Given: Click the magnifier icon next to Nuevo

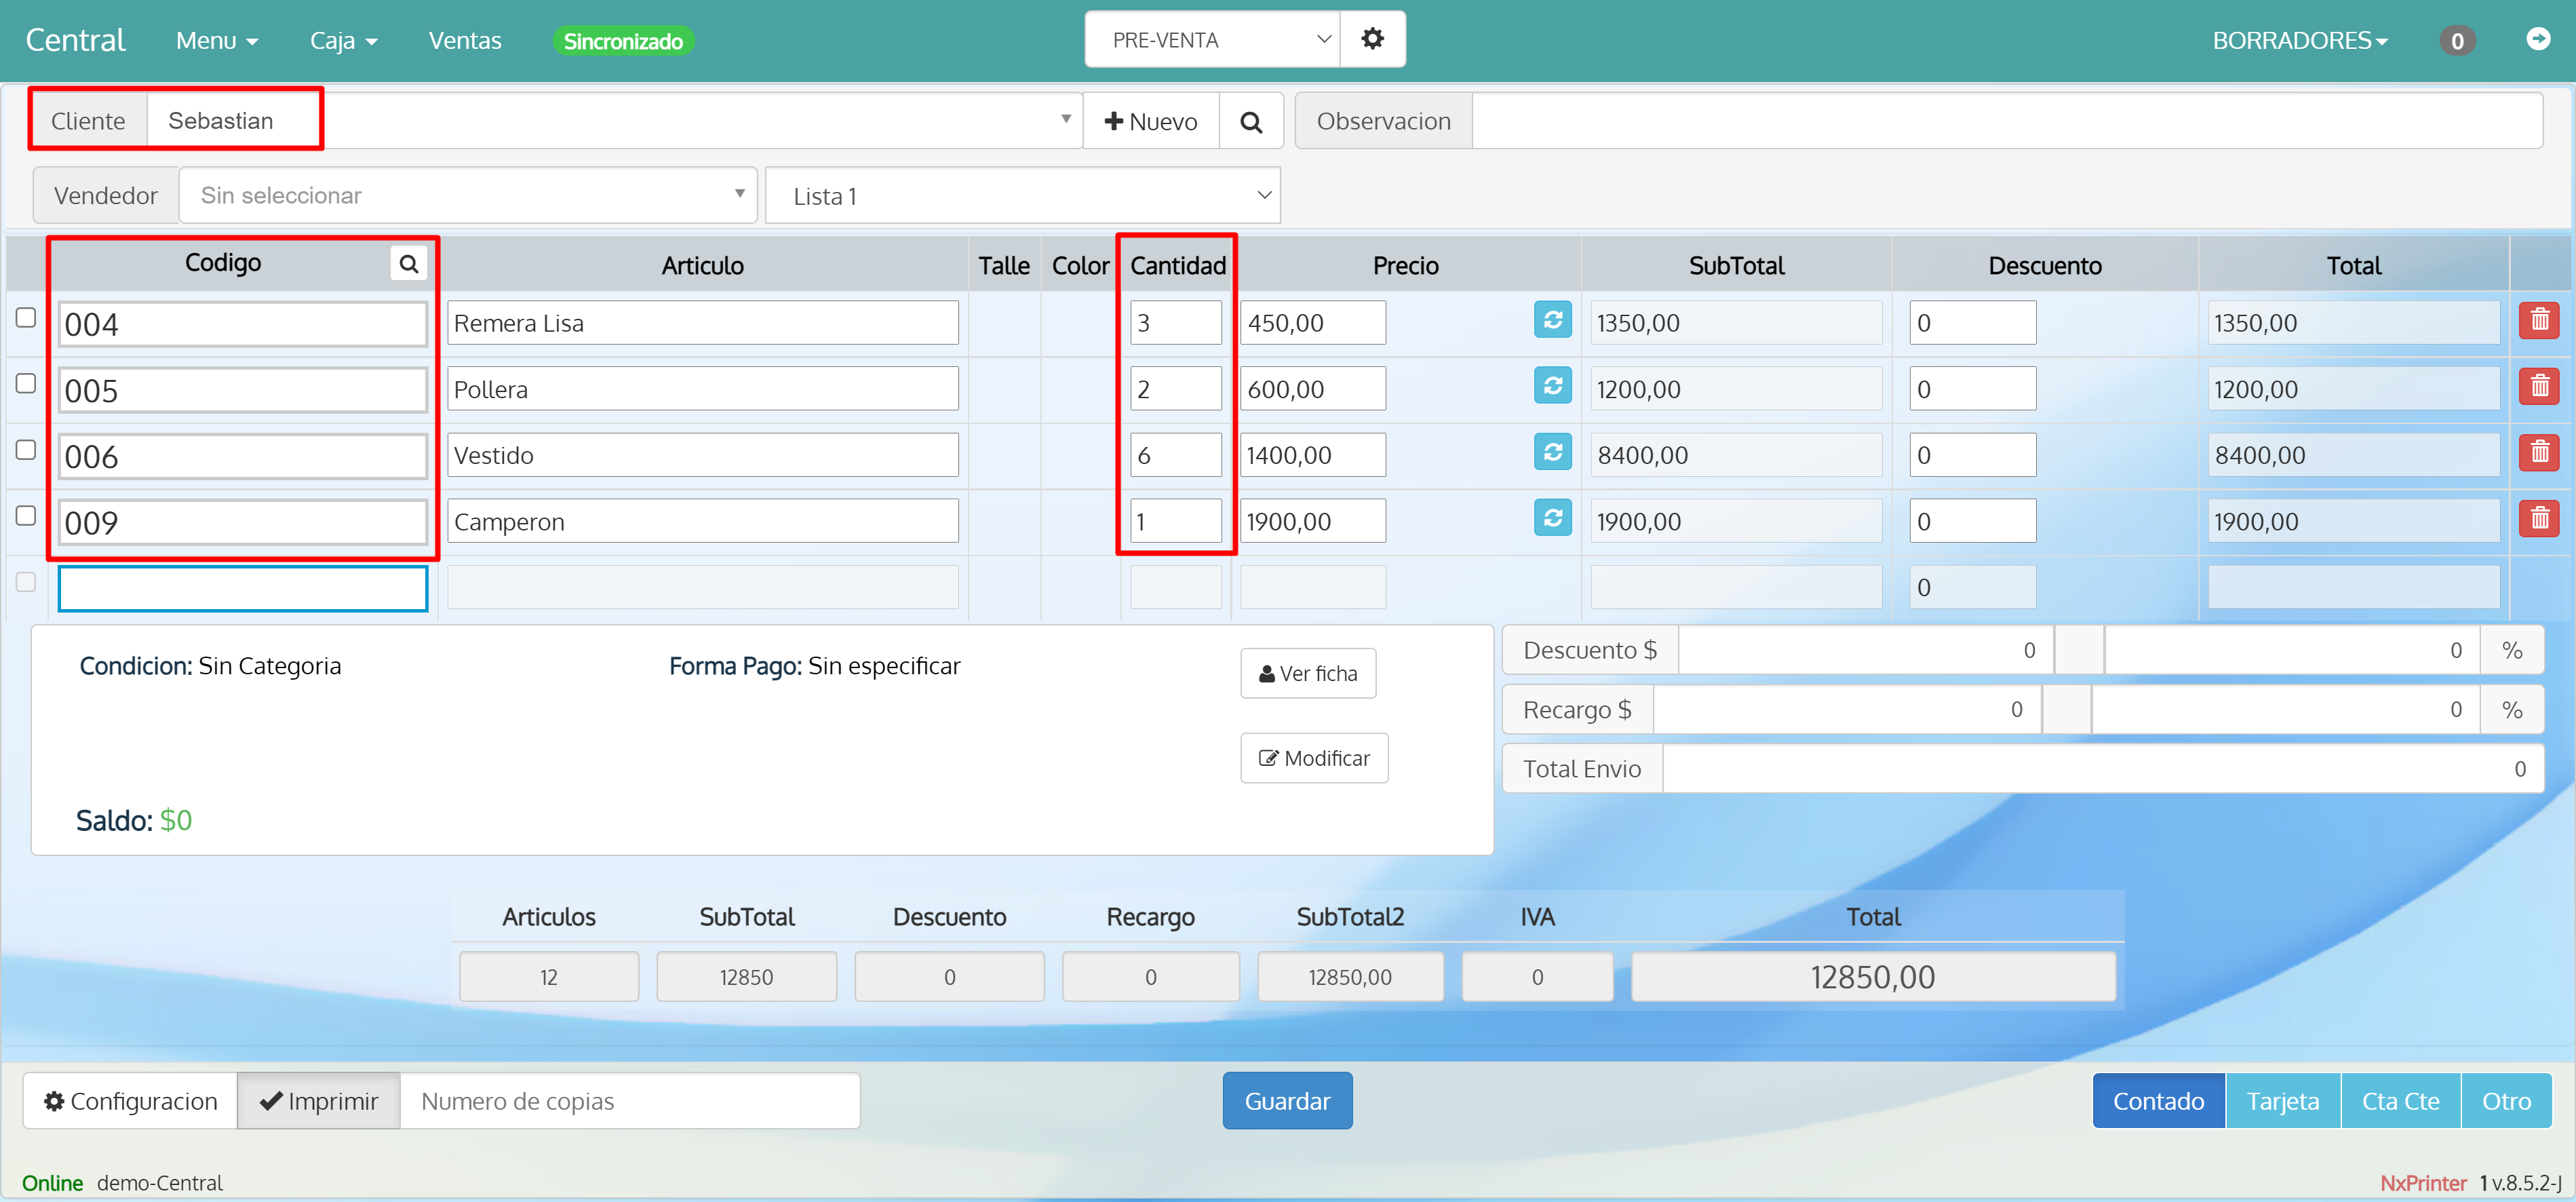Looking at the screenshot, I should 1250,122.
